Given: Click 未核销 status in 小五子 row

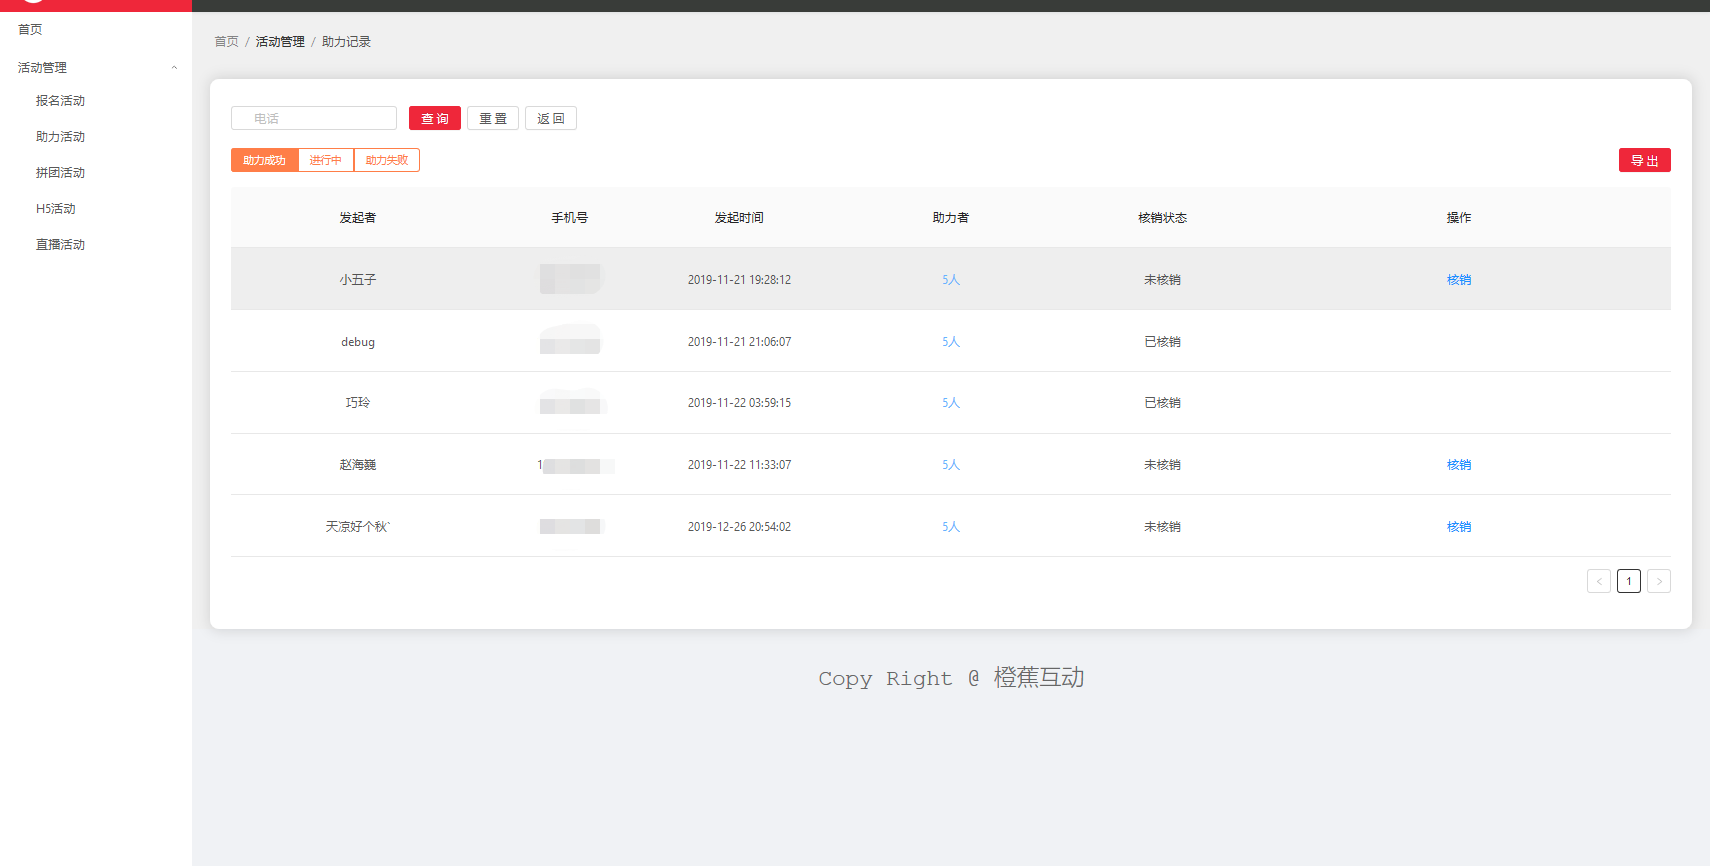Looking at the screenshot, I should click(x=1163, y=280).
